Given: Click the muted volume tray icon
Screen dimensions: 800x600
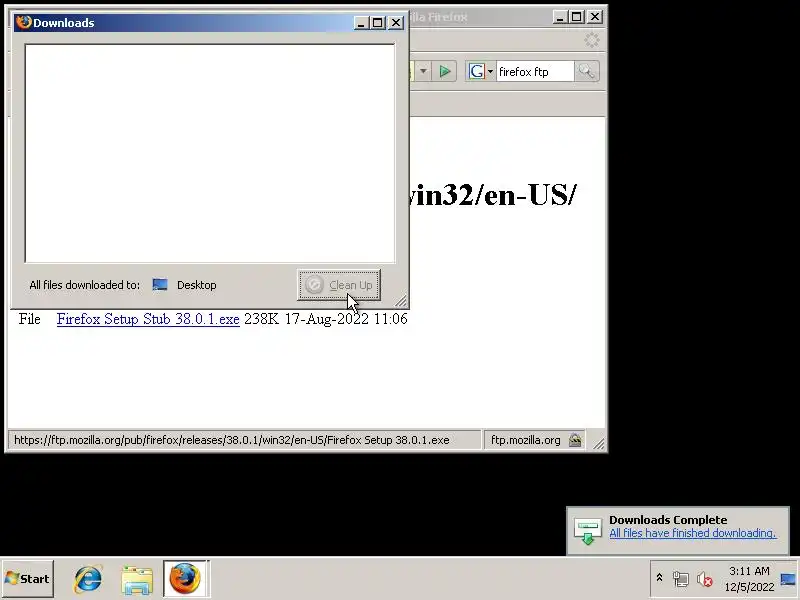Looking at the screenshot, I should (704, 579).
